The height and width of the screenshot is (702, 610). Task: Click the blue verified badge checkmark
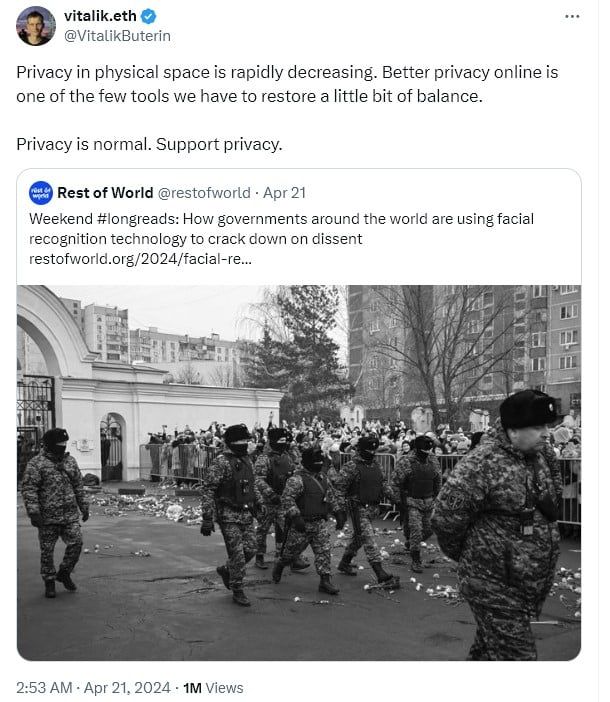(x=149, y=17)
